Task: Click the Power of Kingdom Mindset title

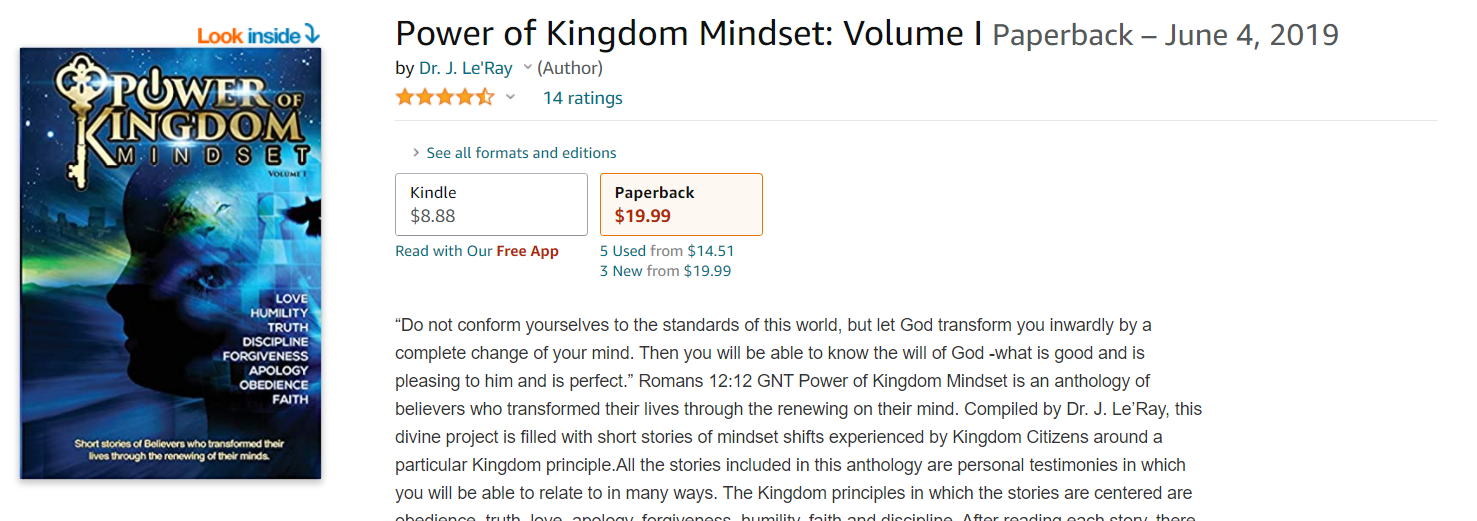Action: (x=688, y=35)
